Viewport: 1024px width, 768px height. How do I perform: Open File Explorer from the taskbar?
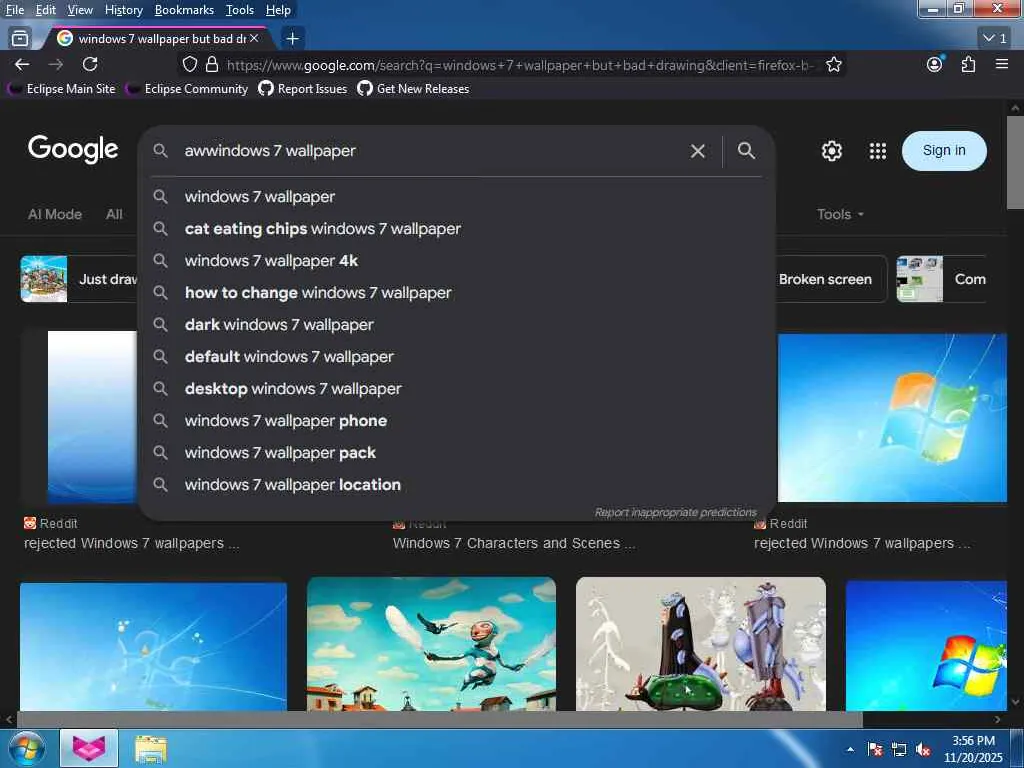(151, 748)
